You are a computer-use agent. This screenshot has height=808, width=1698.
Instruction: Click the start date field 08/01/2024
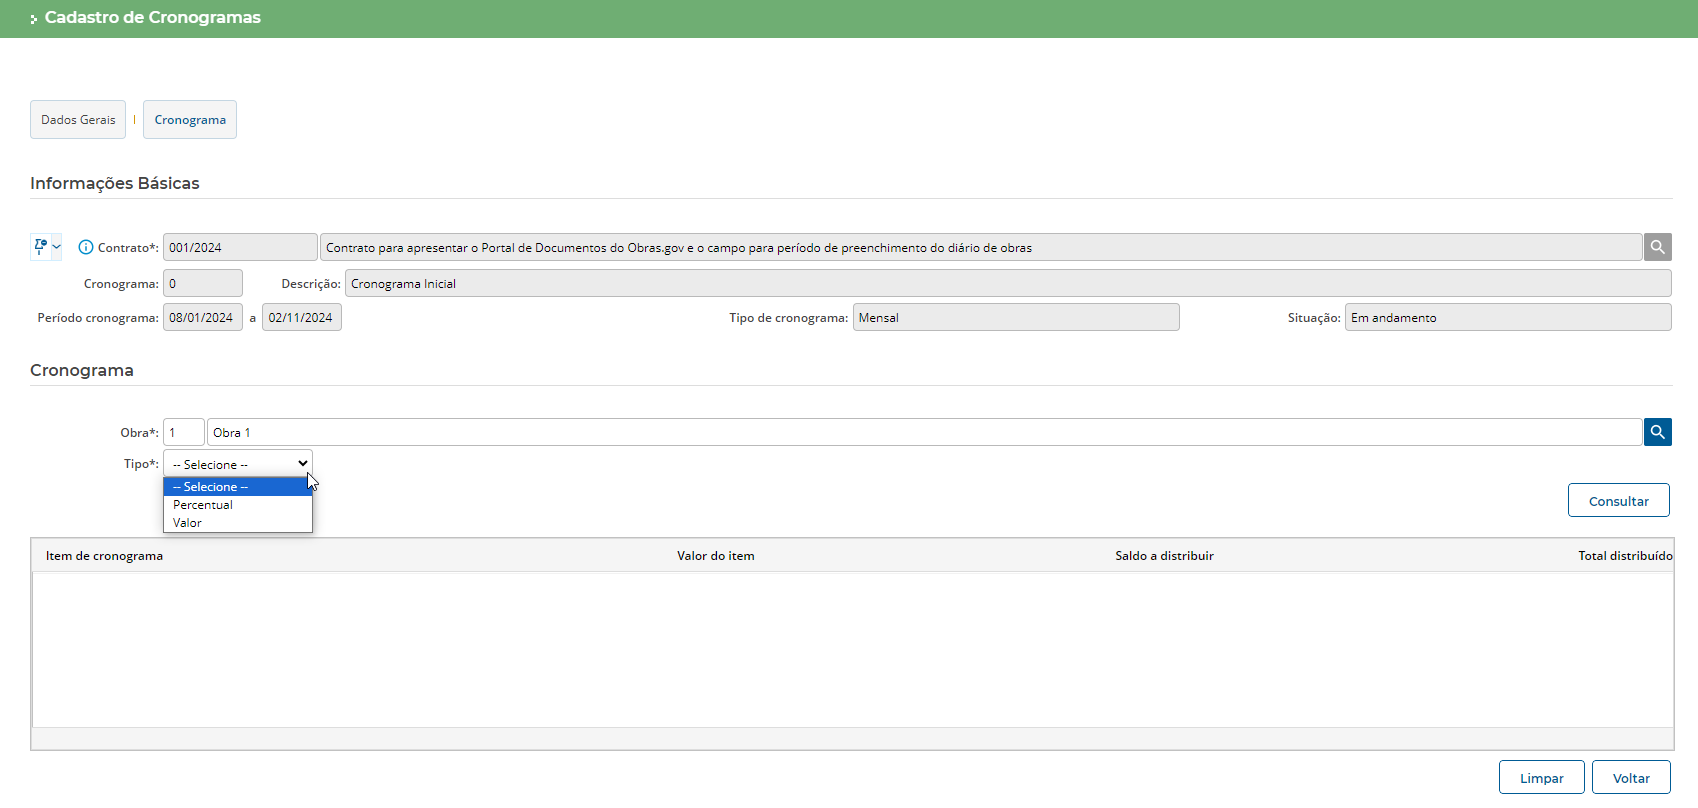coord(202,318)
